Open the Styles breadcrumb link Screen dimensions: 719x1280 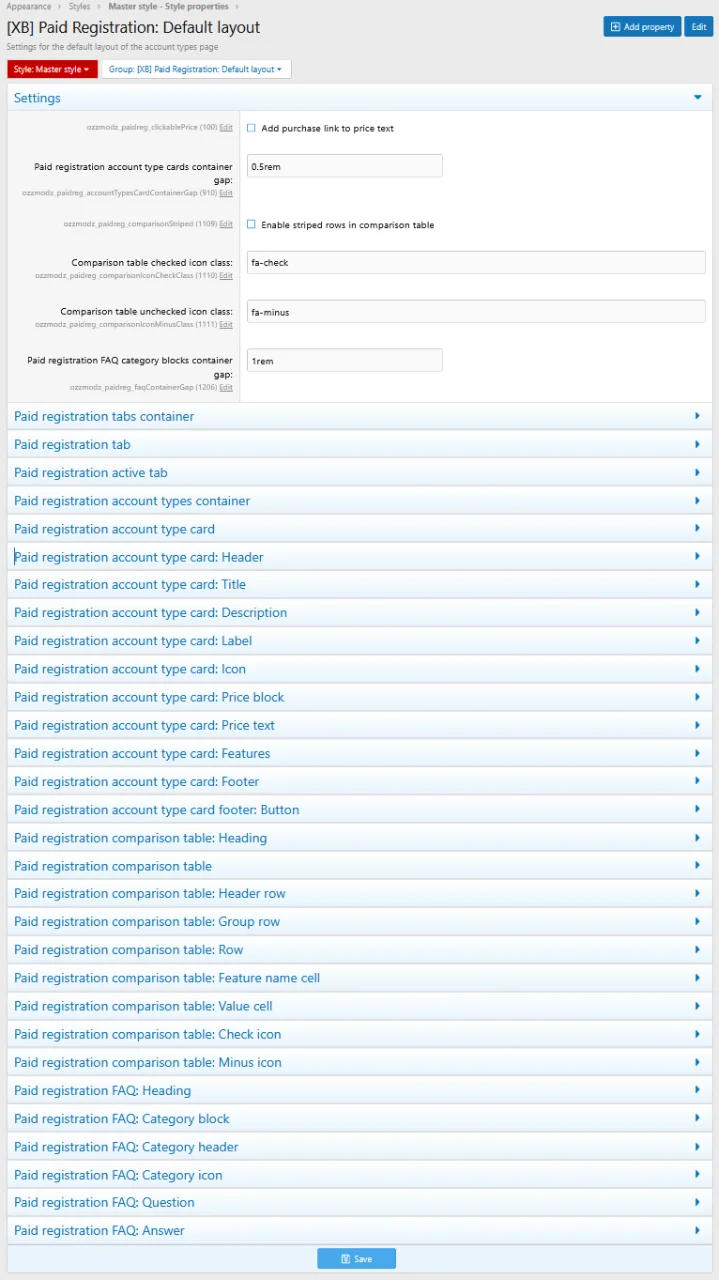tap(79, 6)
